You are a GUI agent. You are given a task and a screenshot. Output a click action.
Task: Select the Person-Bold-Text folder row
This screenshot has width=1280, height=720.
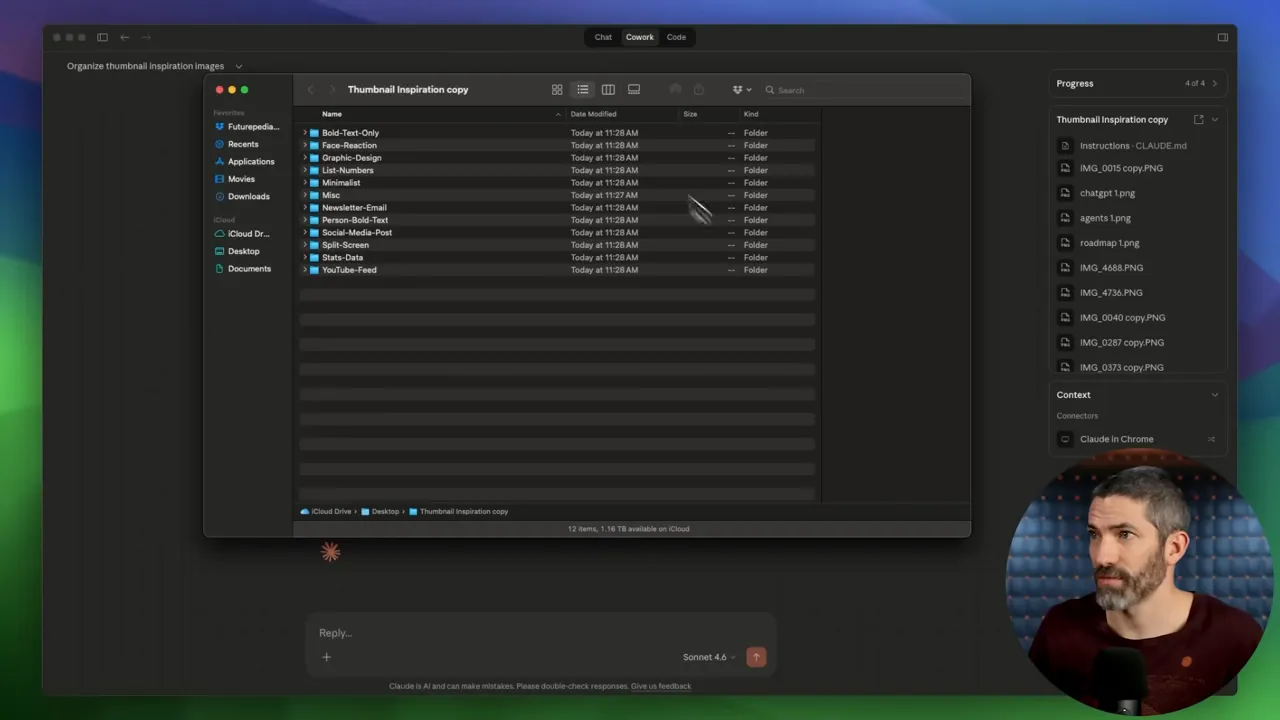[x=558, y=220]
